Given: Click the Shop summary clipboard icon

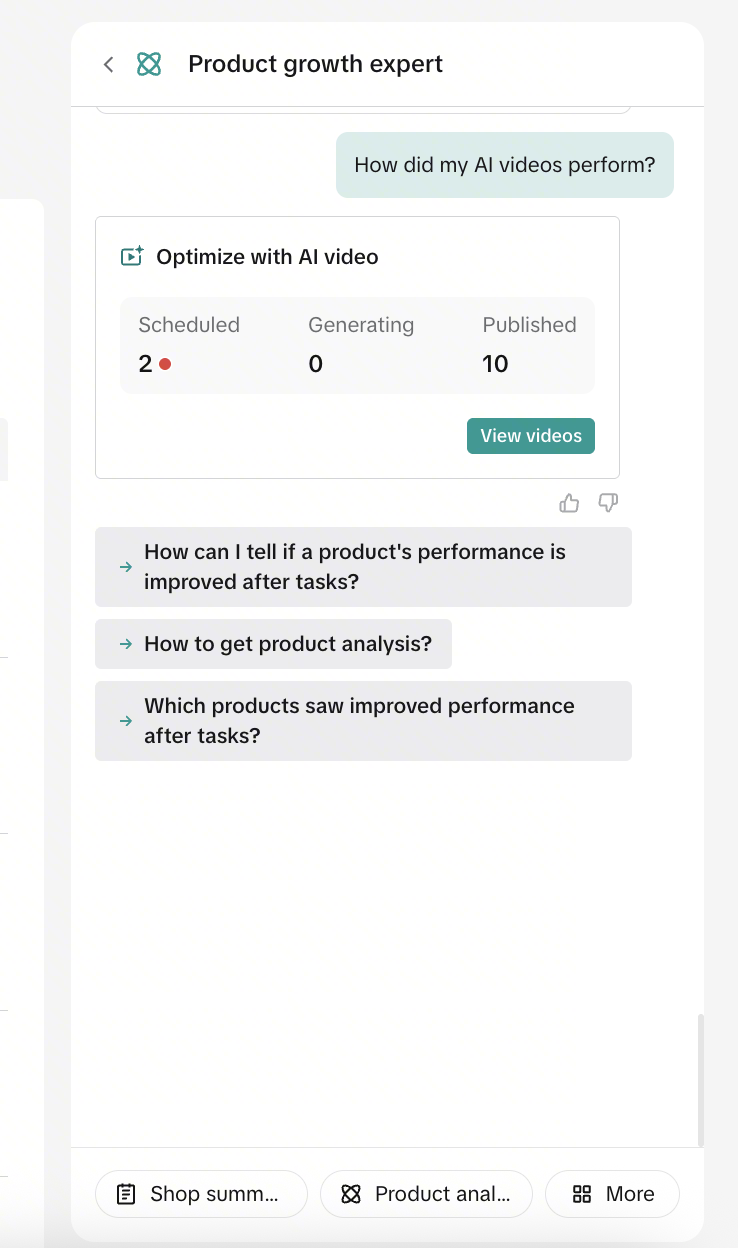Looking at the screenshot, I should (126, 1194).
